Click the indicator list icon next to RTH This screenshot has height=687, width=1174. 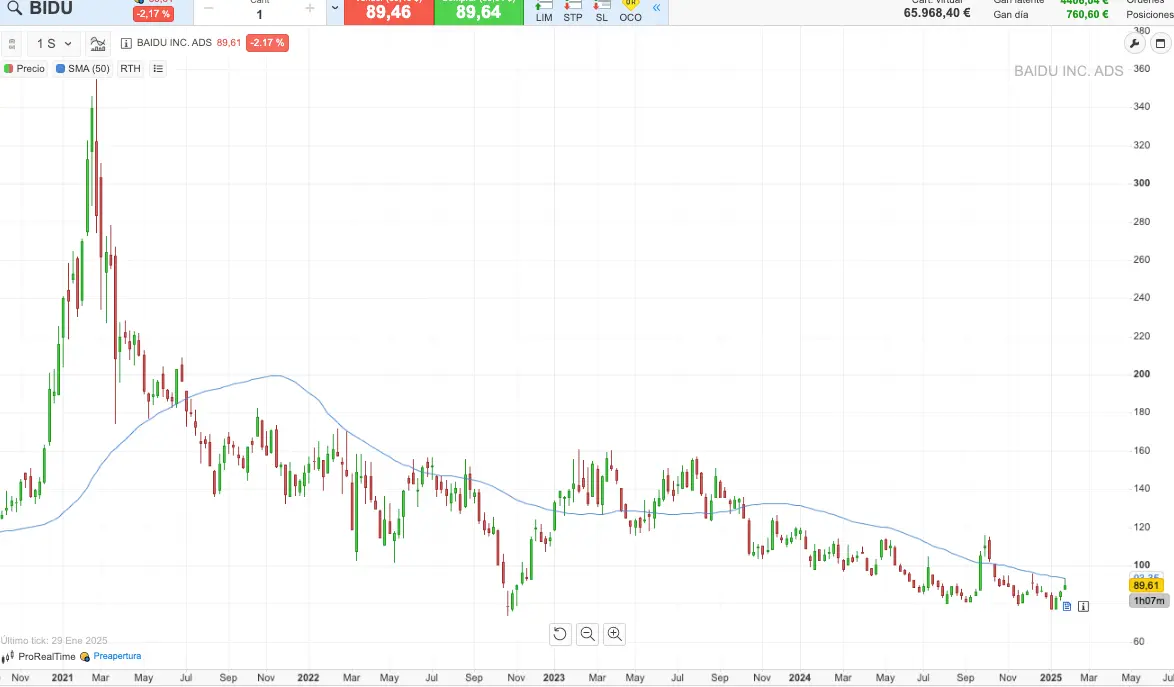pos(158,69)
